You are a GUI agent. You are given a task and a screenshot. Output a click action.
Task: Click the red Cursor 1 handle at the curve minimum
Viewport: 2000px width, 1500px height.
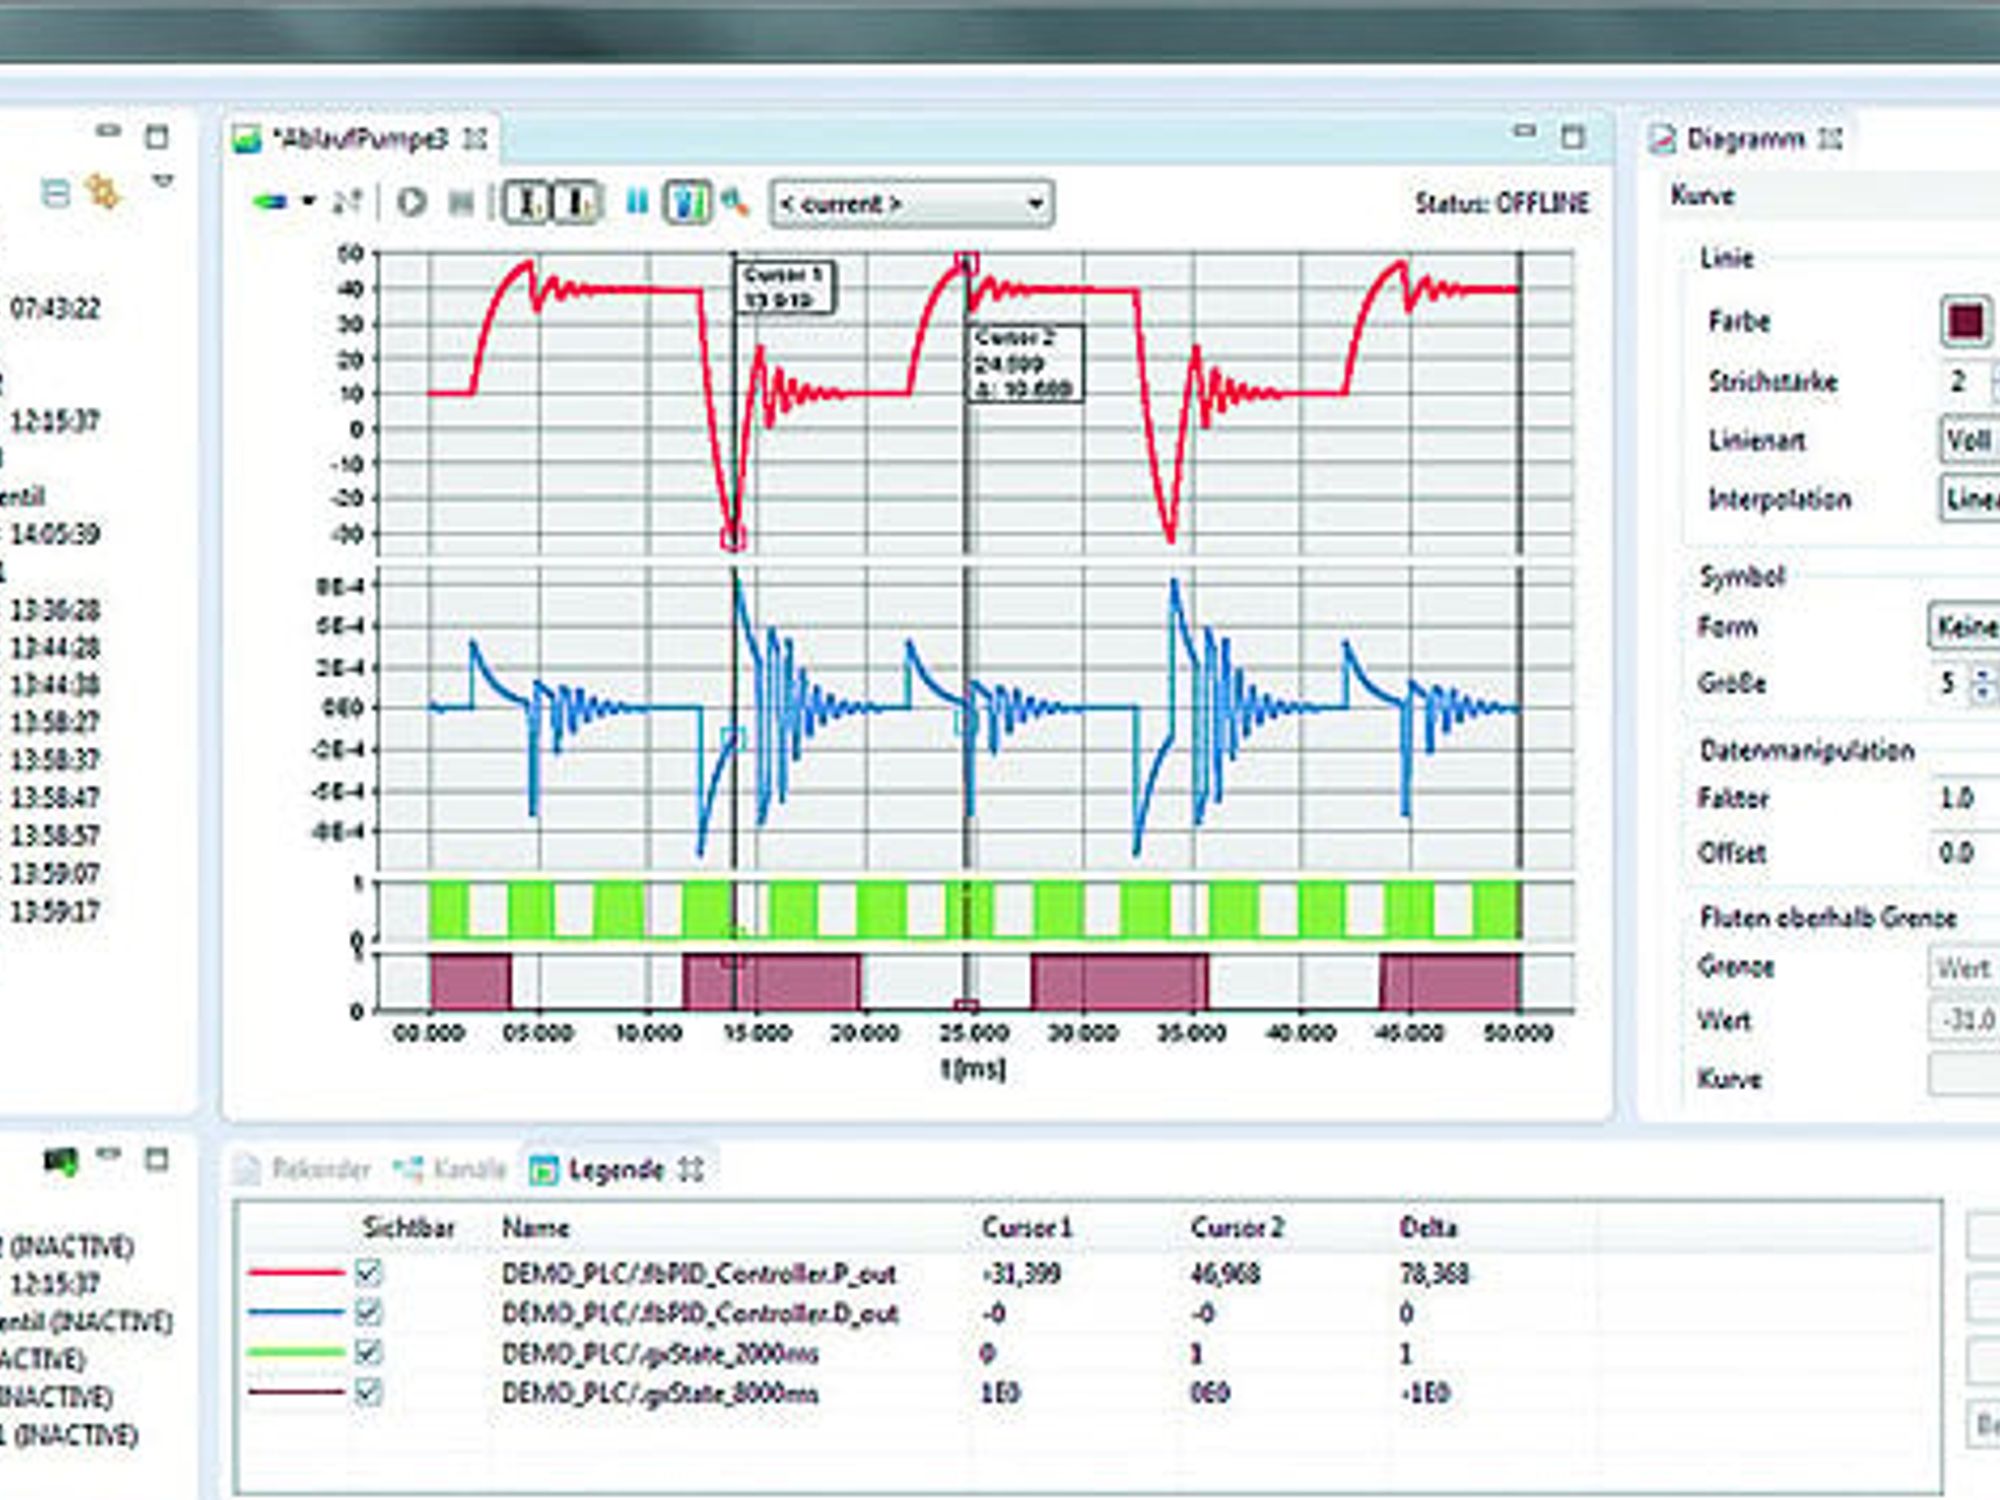point(733,538)
